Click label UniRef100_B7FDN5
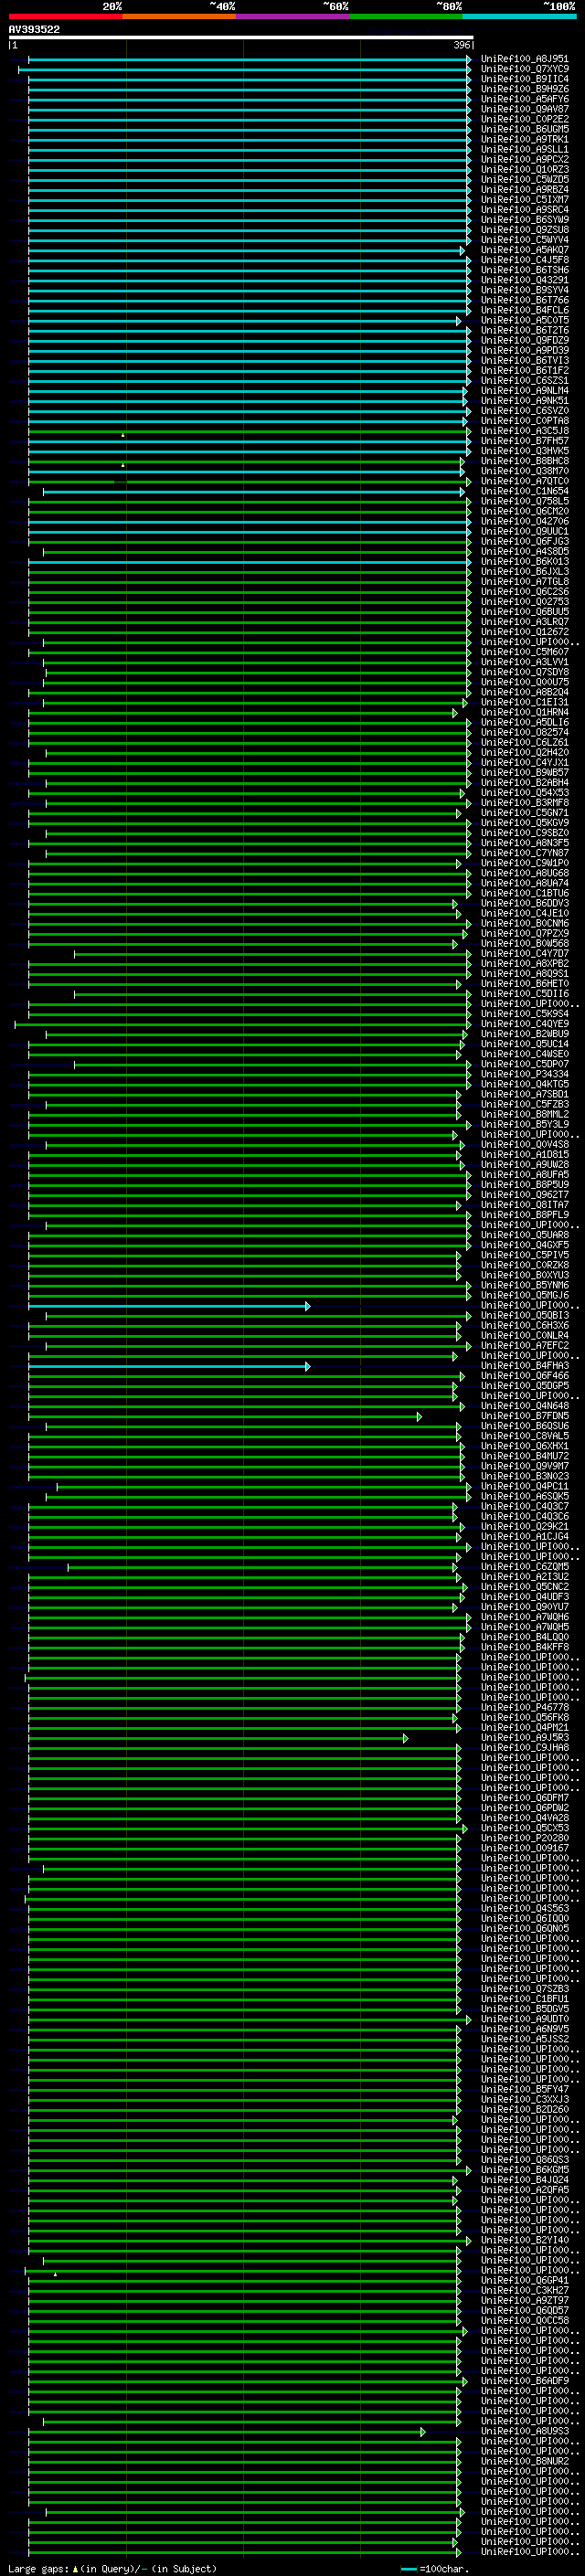The image size is (585, 2576). (x=524, y=1416)
